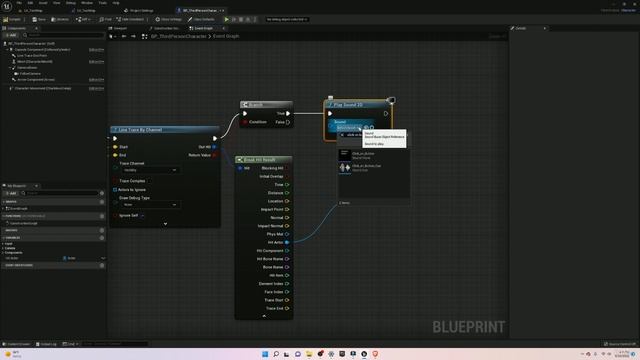The width and height of the screenshot is (640, 360).
Task: Open the debug object selector dropdown
Action: pyautogui.click(x=287, y=19)
